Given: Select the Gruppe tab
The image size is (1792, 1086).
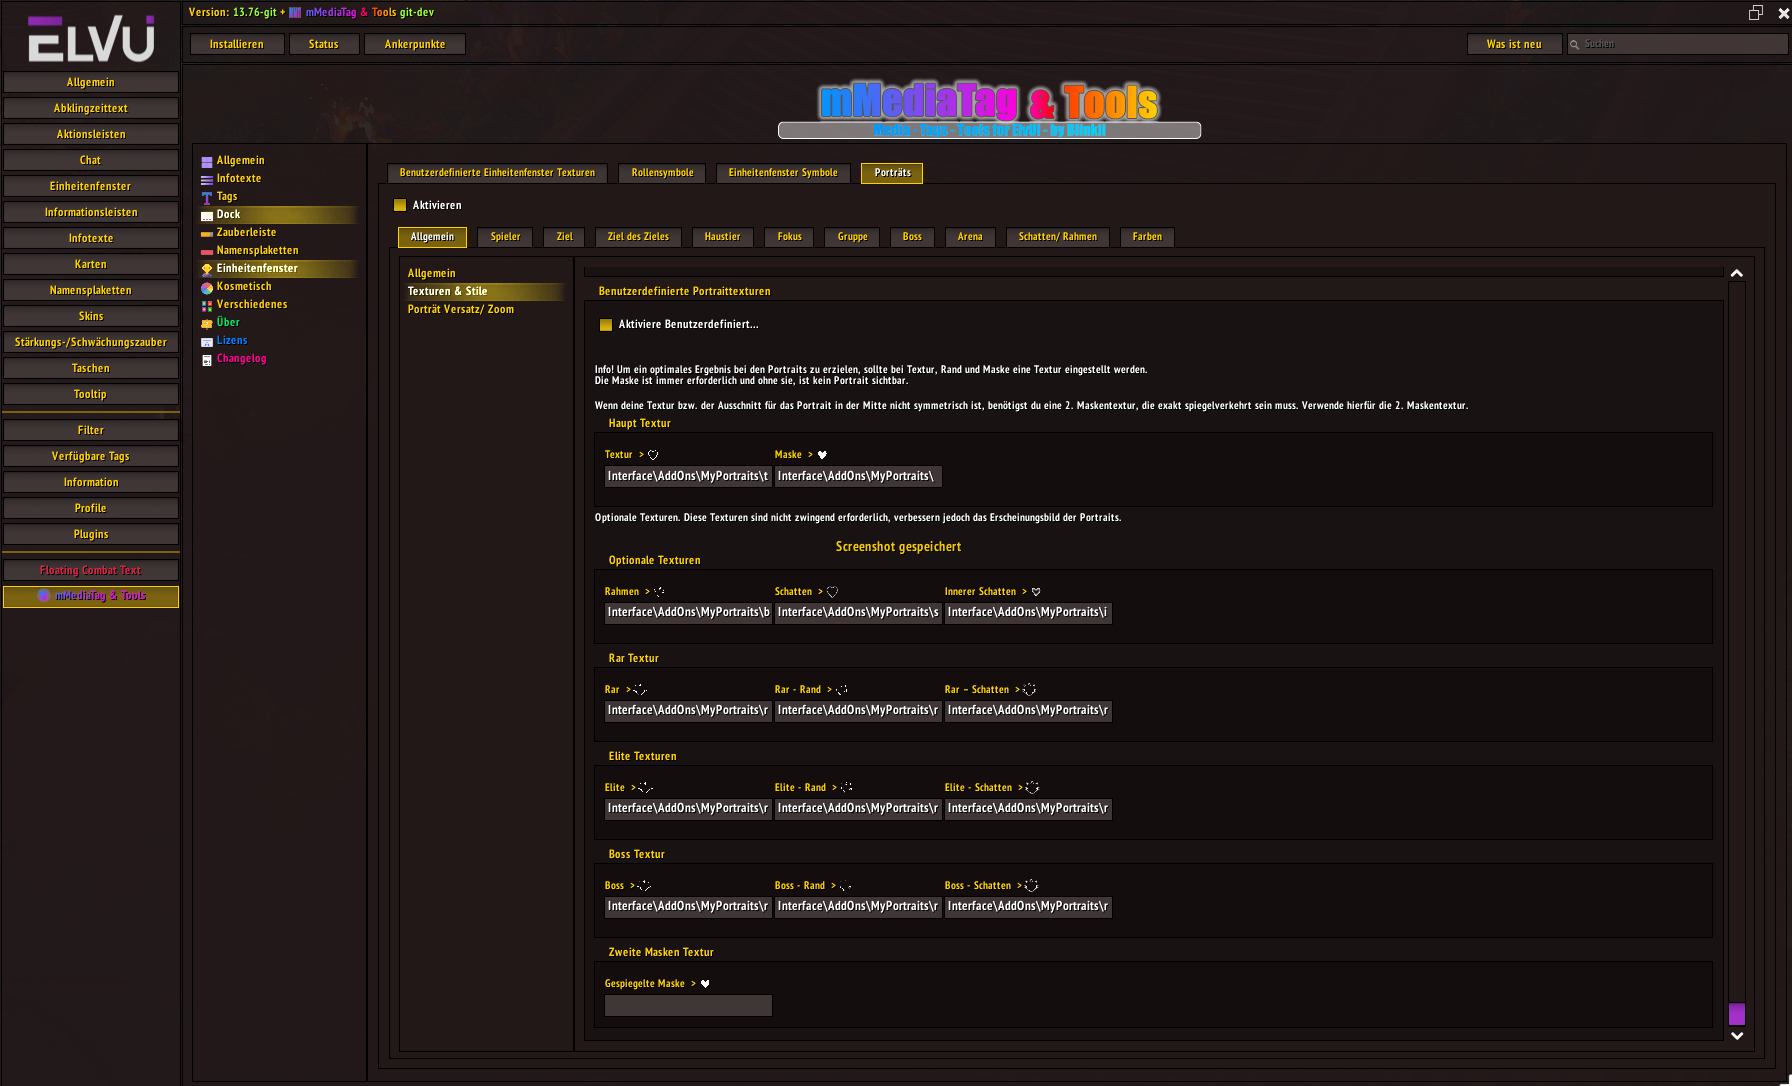Looking at the screenshot, I should pyautogui.click(x=852, y=237).
